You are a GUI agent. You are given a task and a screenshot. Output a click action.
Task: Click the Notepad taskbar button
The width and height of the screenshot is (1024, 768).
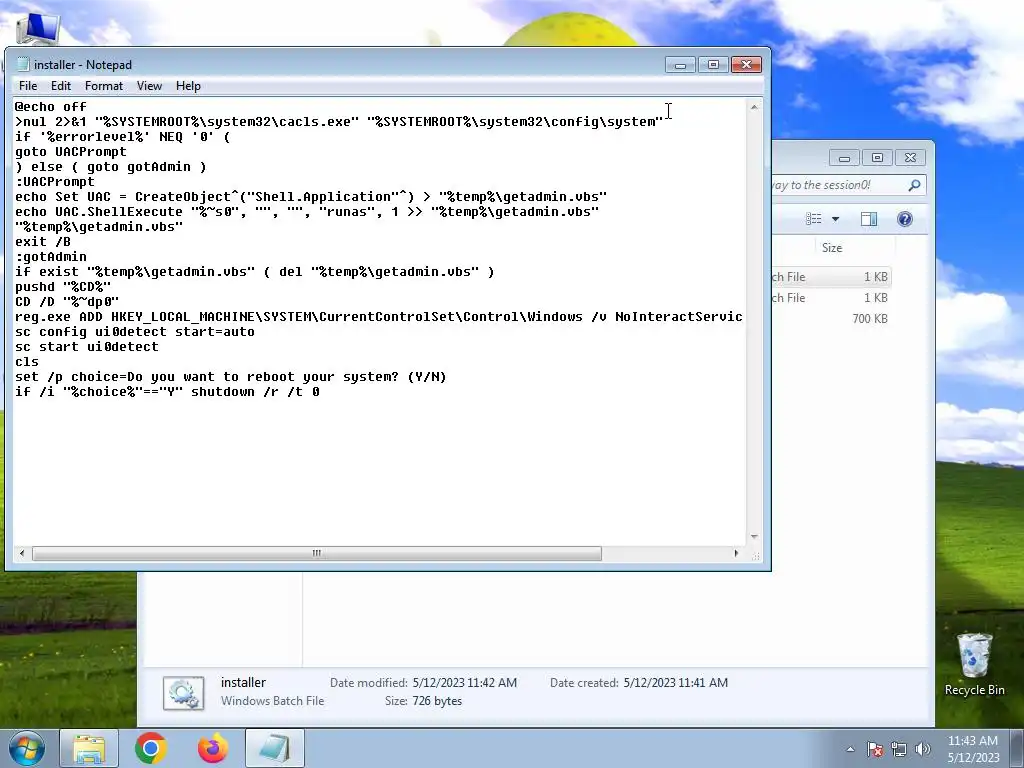pos(275,748)
